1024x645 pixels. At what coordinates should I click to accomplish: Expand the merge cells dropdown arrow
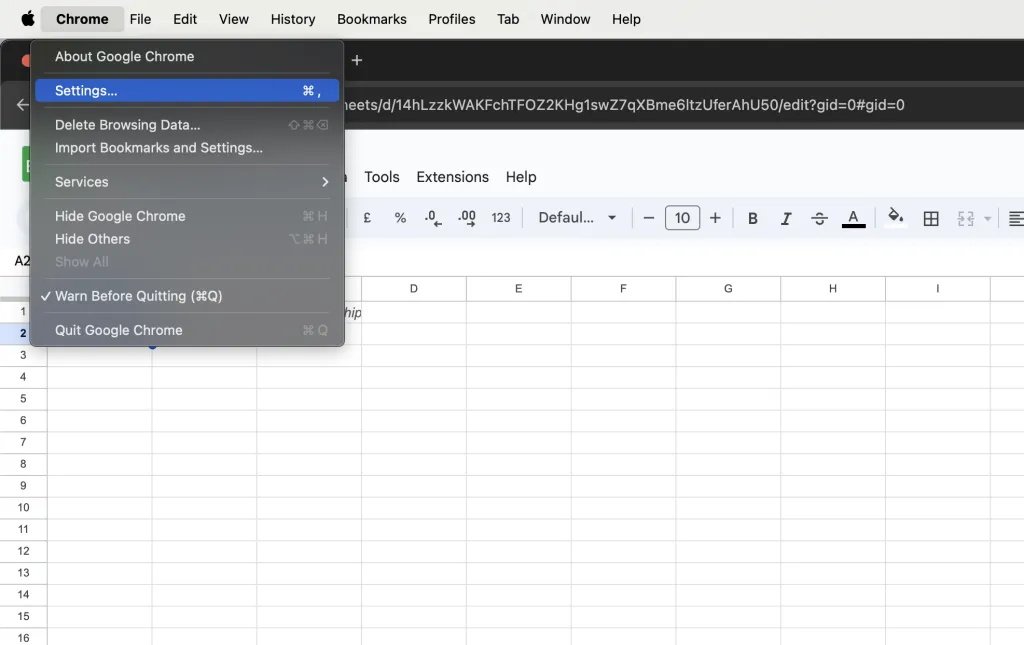(x=986, y=218)
